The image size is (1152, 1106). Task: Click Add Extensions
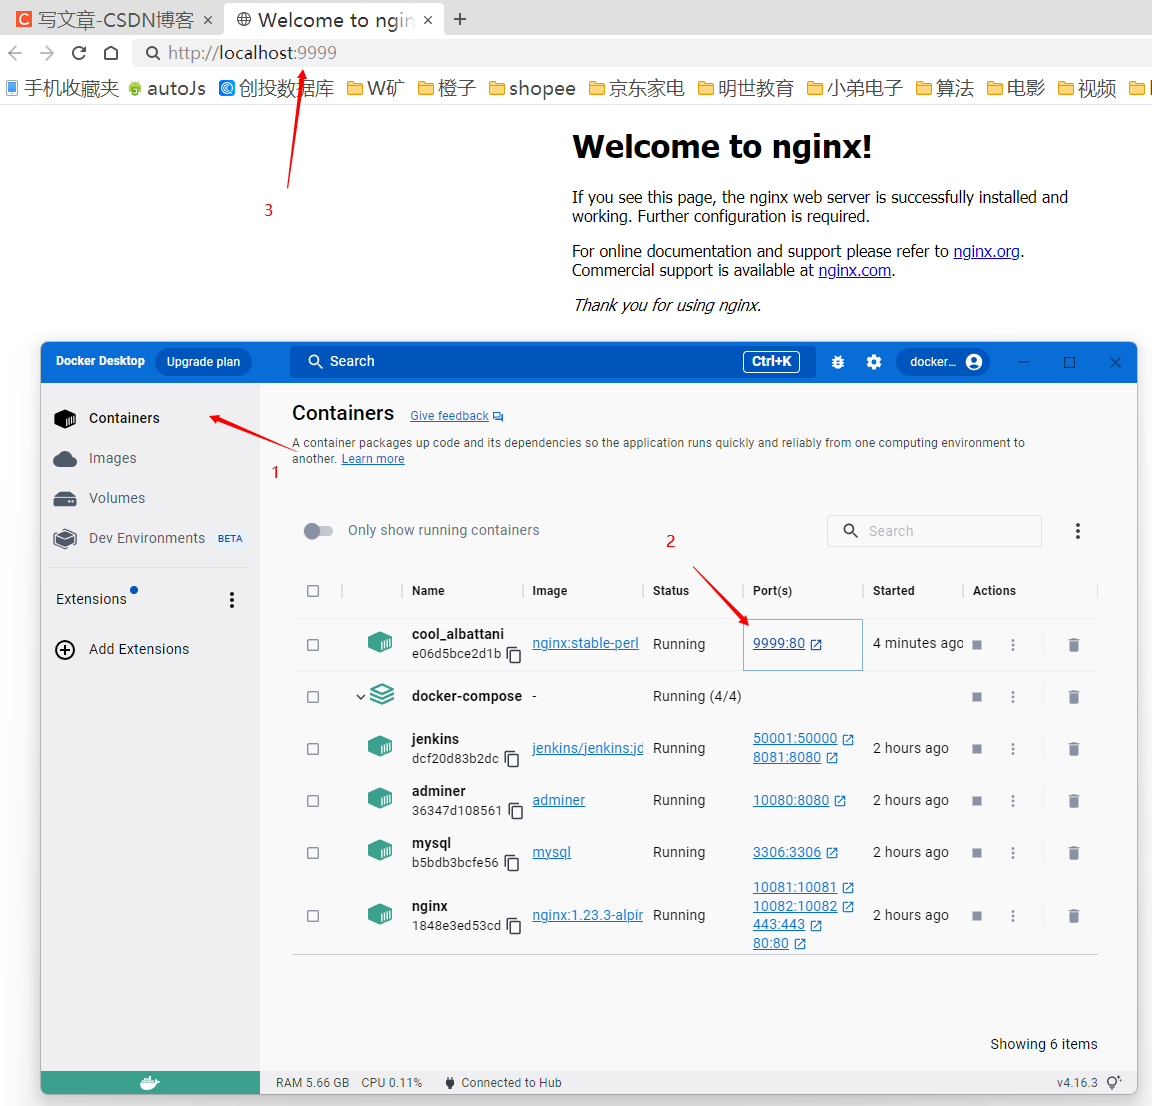122,650
